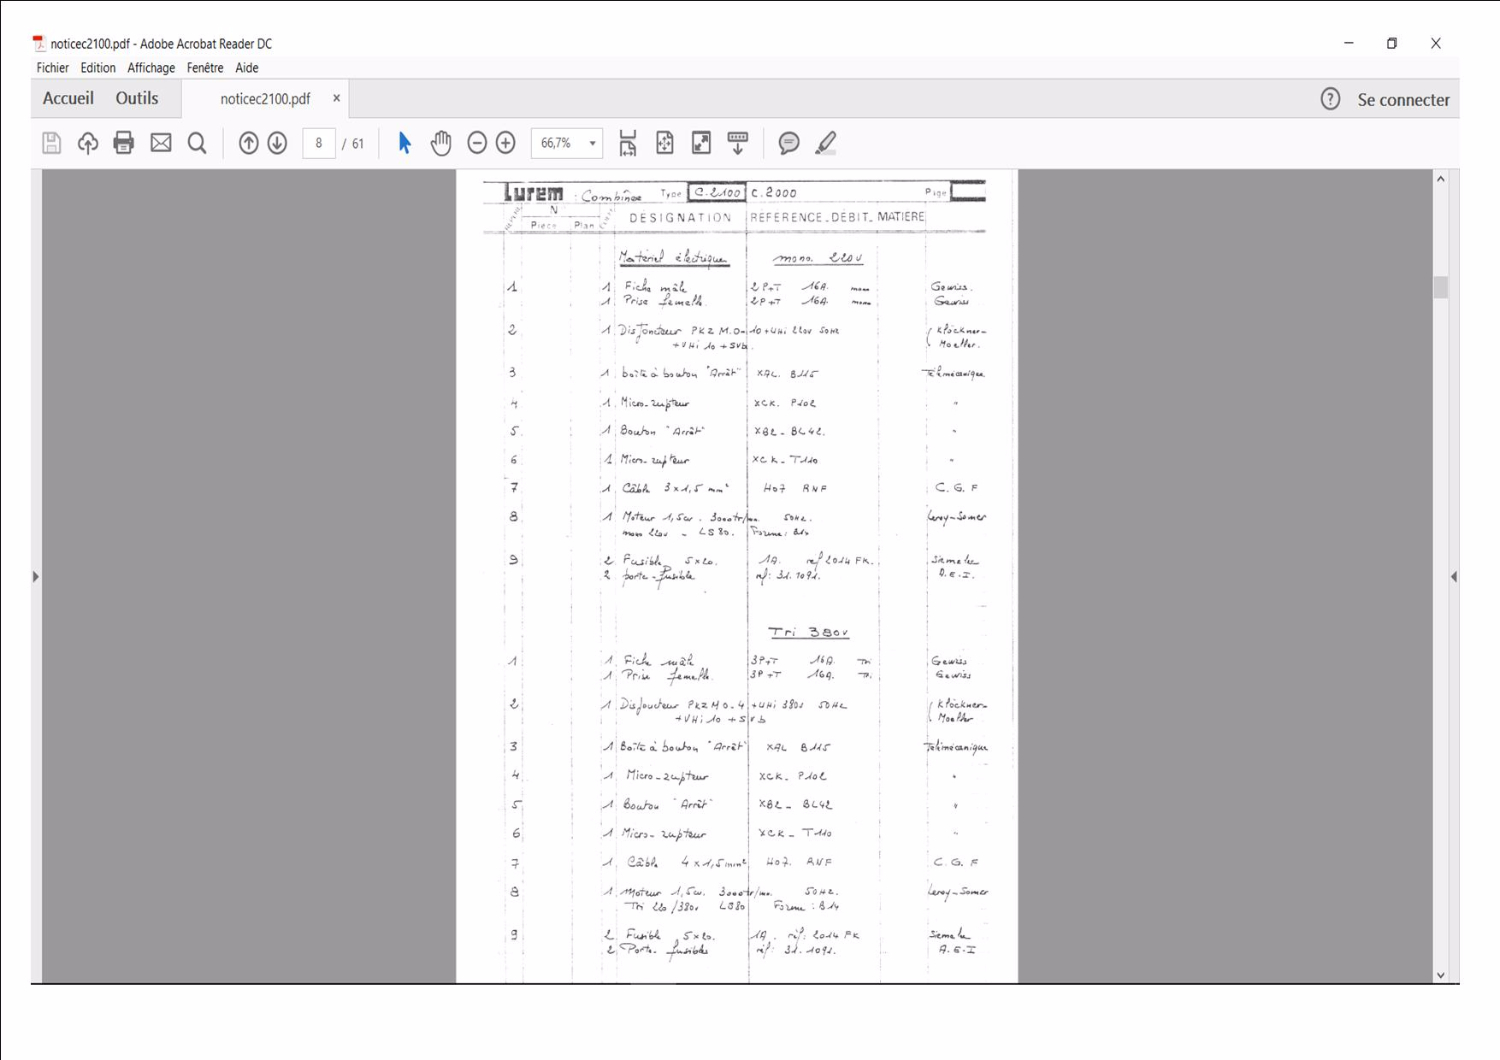Click the Save file icon
The width and height of the screenshot is (1500, 1060).
[52, 143]
